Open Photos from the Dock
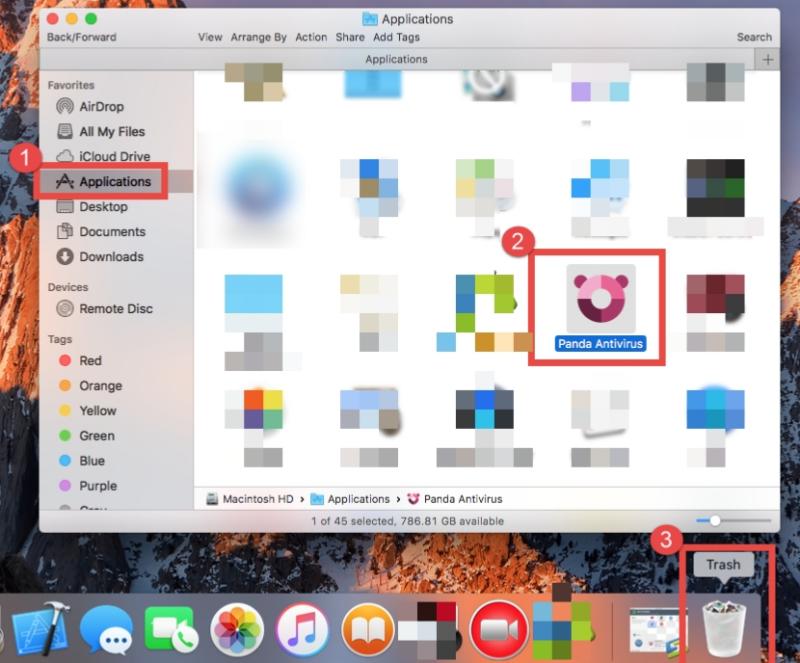 click(x=237, y=629)
